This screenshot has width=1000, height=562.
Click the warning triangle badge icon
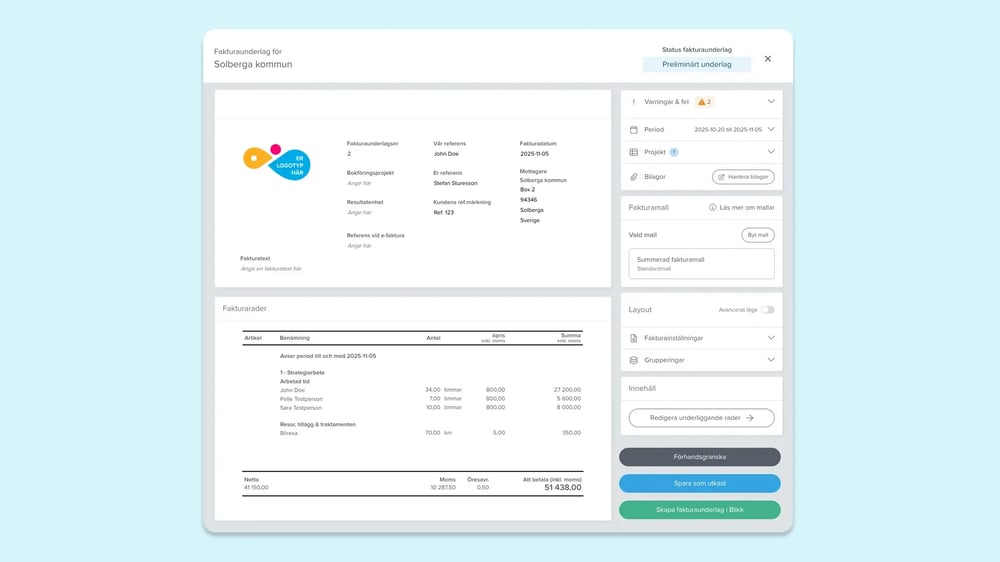tap(702, 102)
